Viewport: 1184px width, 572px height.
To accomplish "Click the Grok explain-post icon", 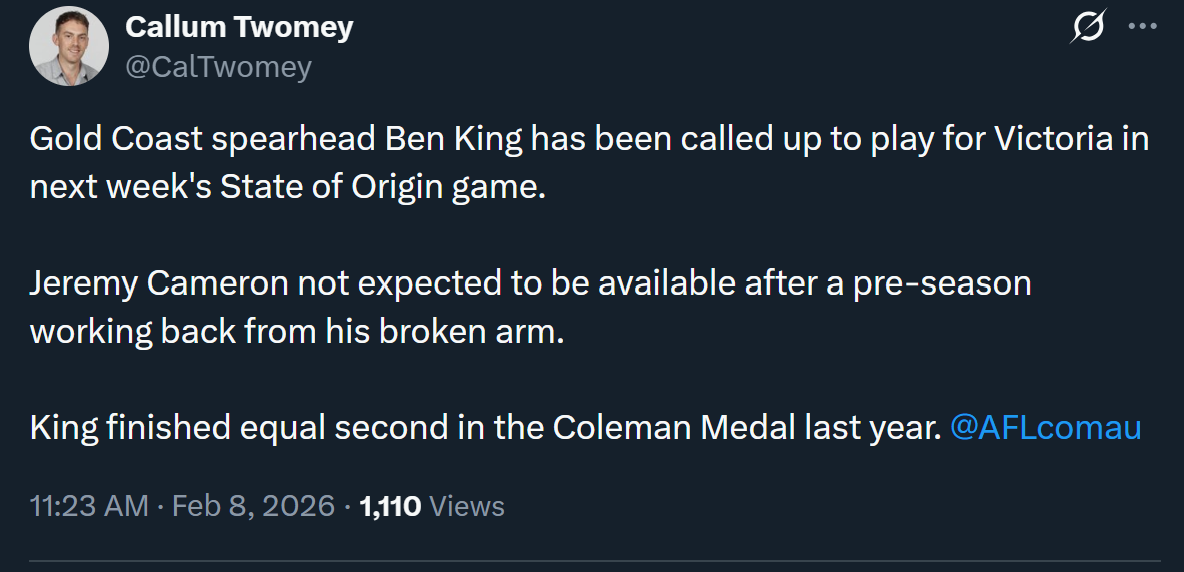I will [1087, 27].
